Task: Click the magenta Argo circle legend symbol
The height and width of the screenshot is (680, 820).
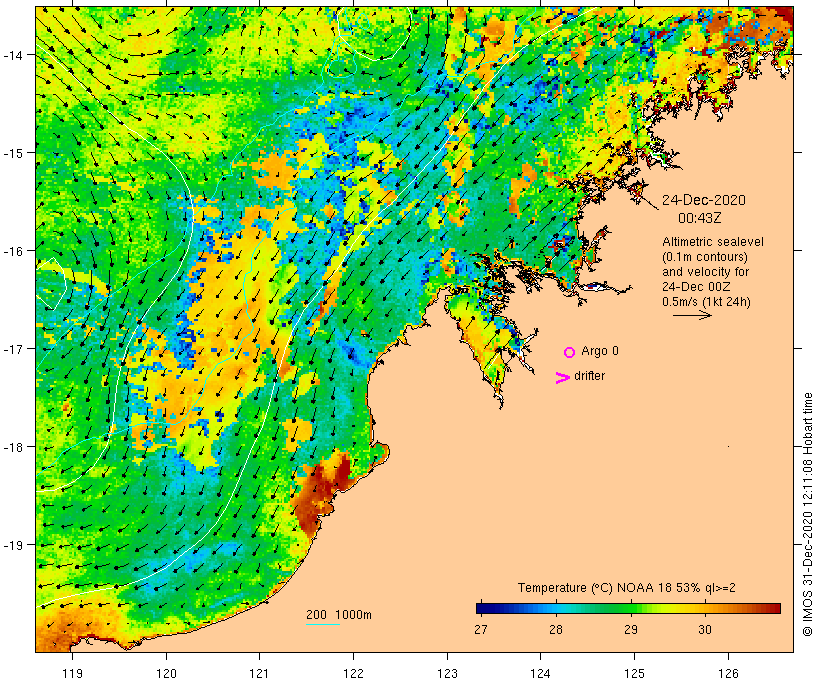Action: pos(570,352)
